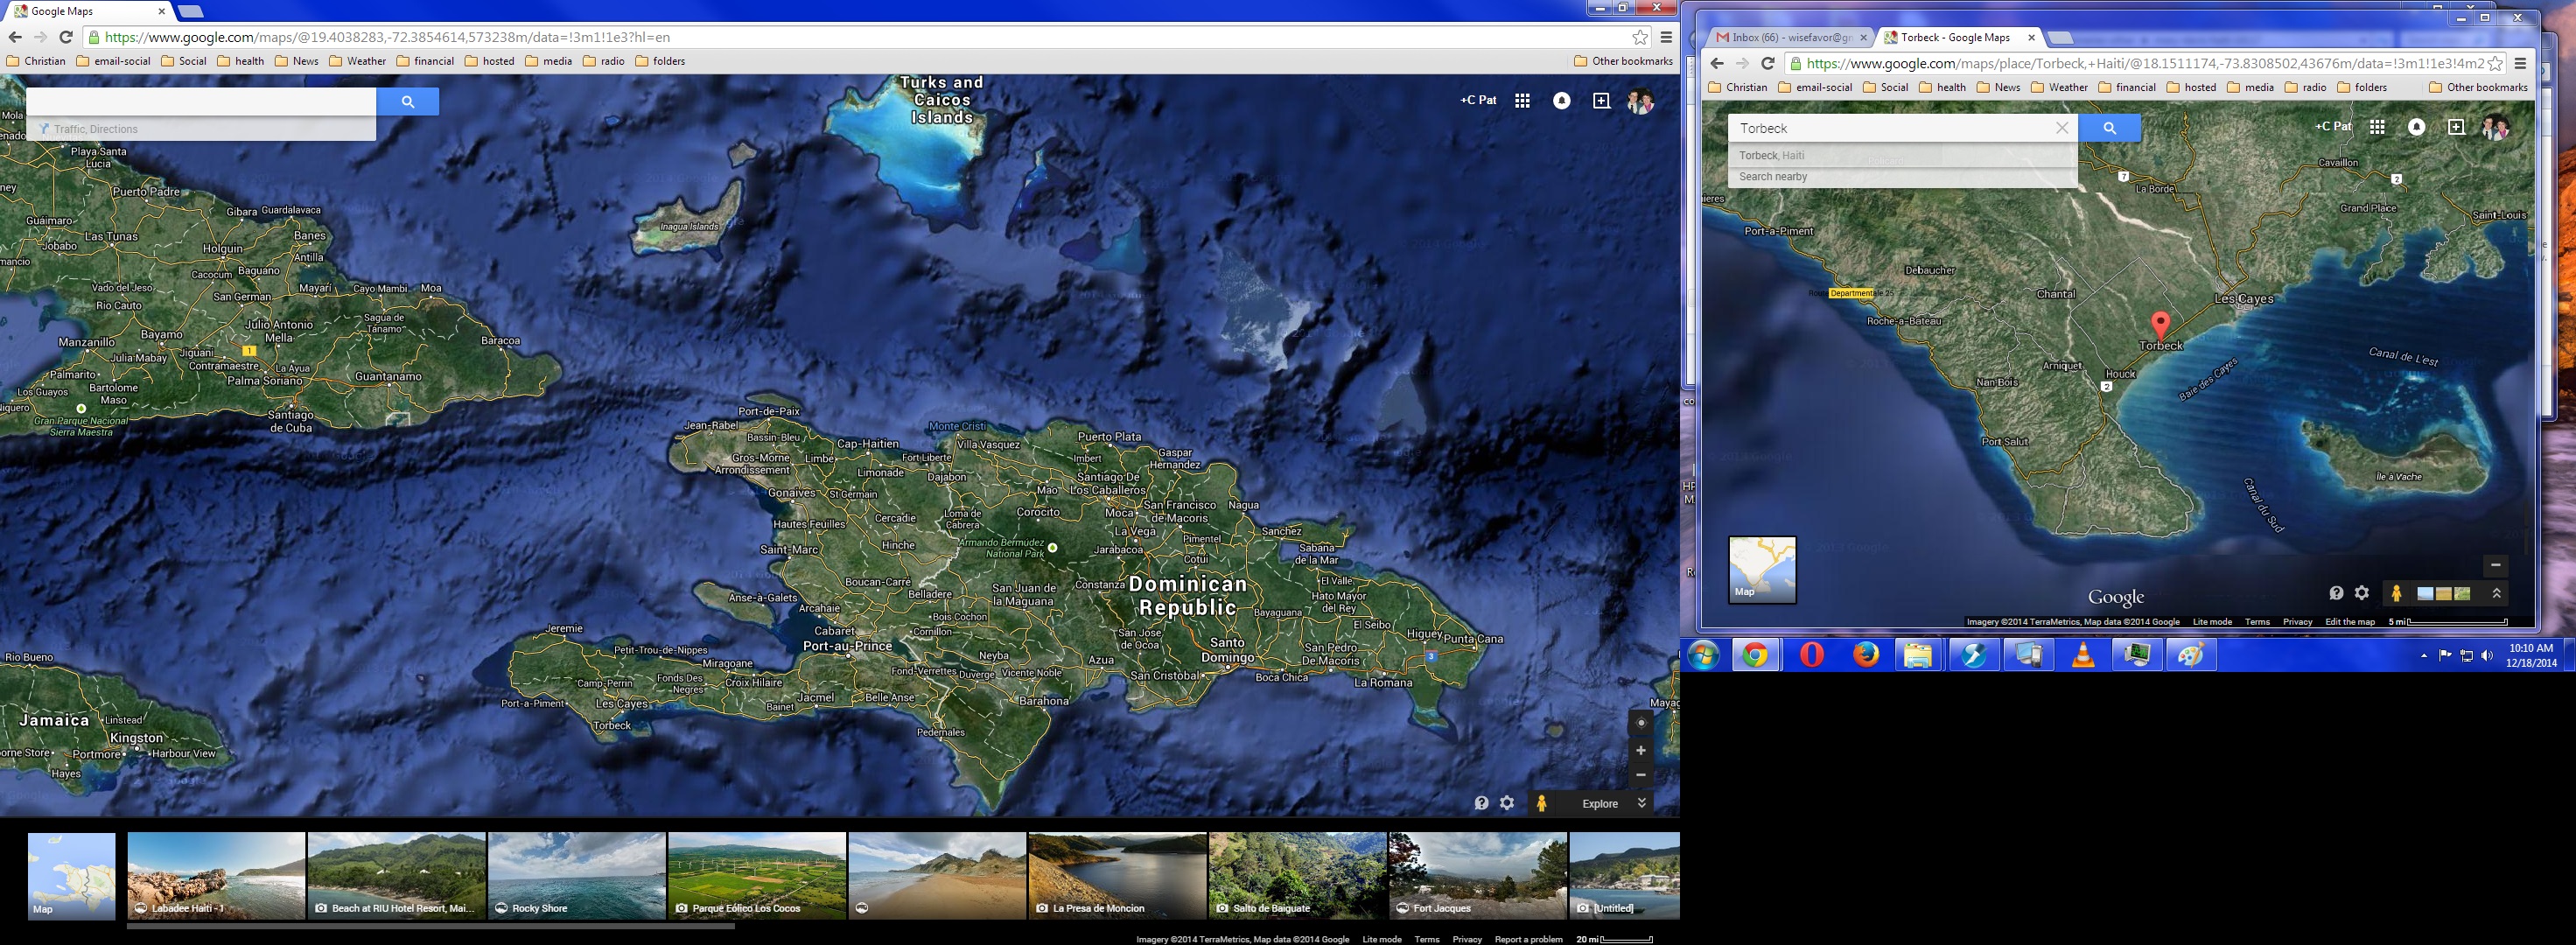Open help icon on left map

tap(1481, 803)
